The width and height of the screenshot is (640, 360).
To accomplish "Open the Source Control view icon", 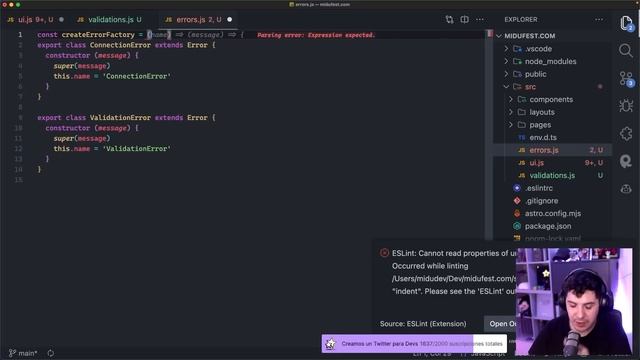I will click(626, 78).
